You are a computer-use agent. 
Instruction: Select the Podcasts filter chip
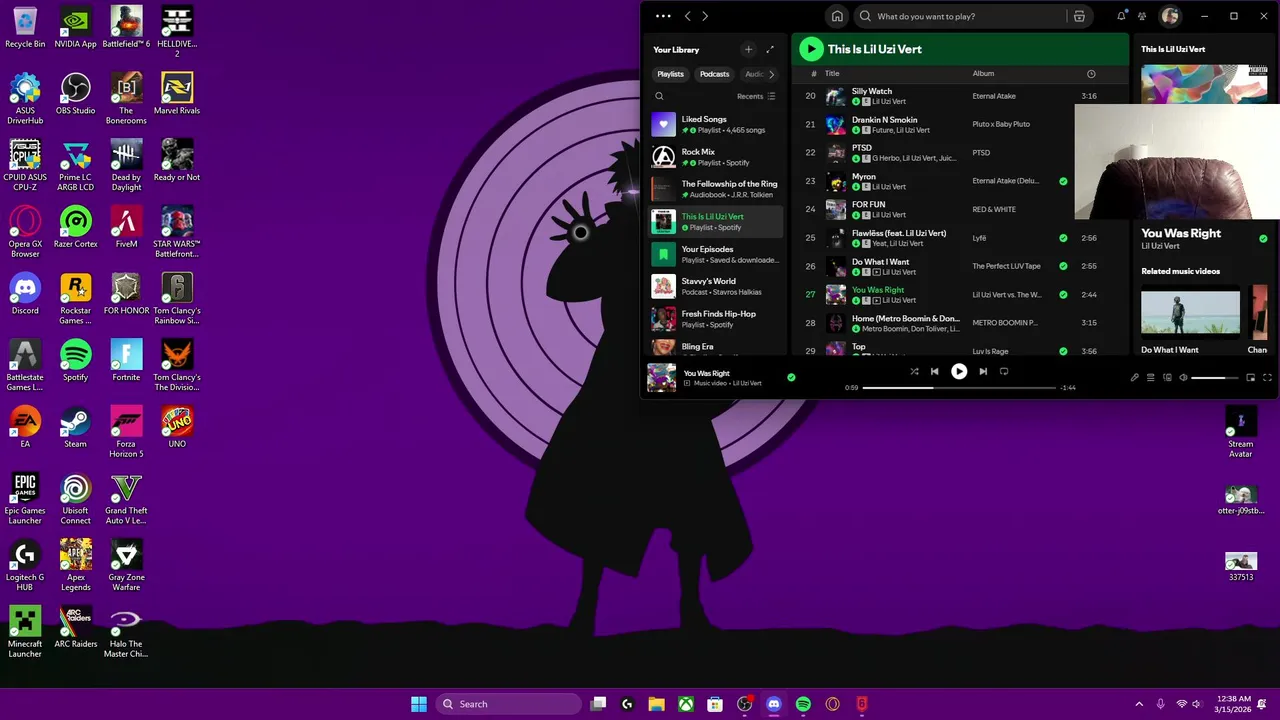714,74
